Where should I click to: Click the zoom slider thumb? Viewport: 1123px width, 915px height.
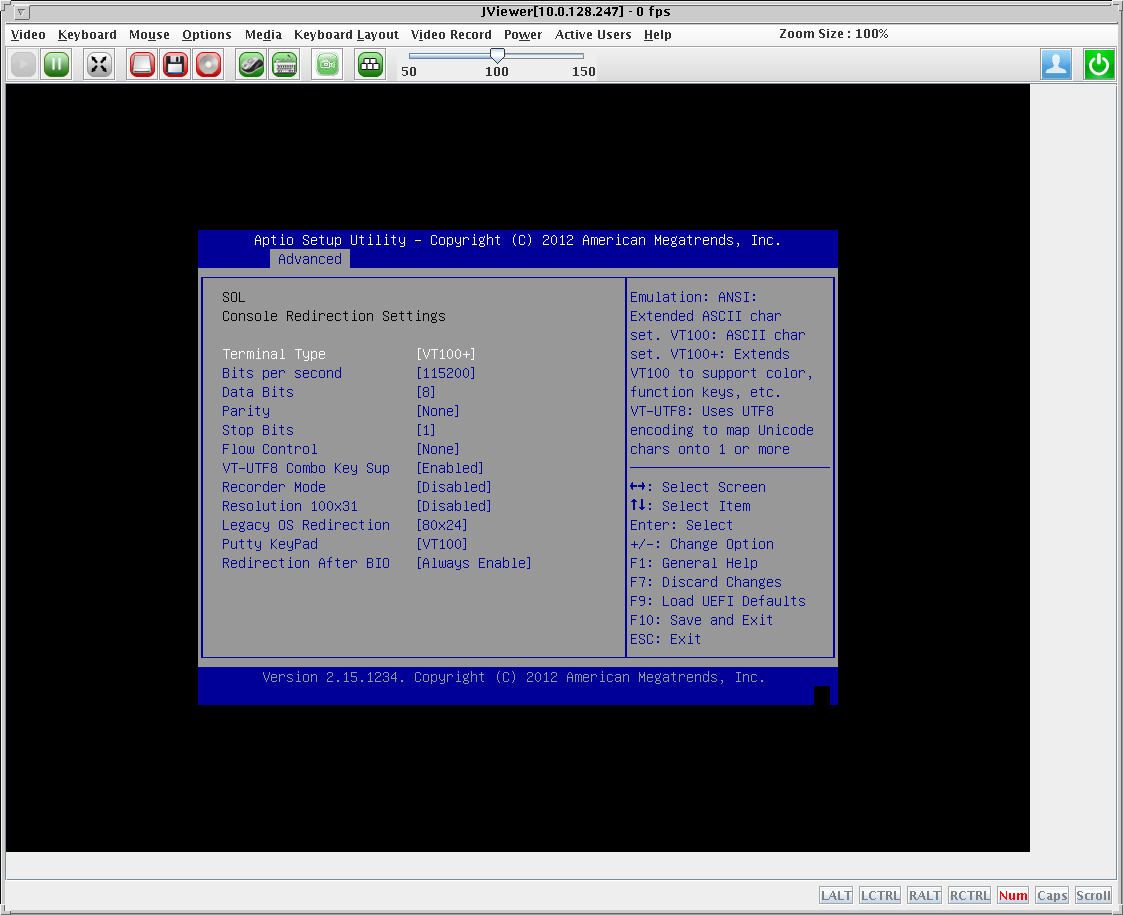coord(497,55)
